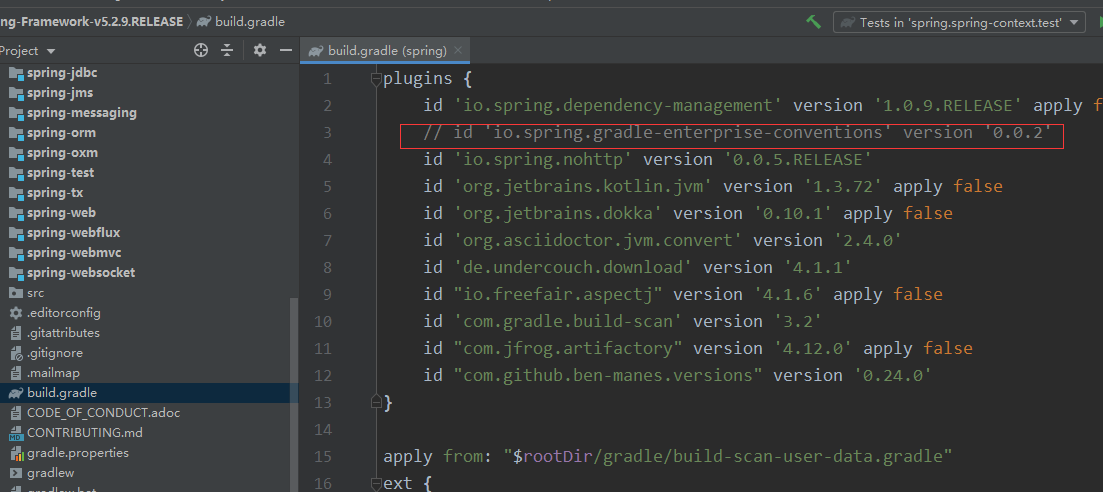Open the run configuration dropdown 'Tests in spring.spring-context.test'
This screenshot has height=492, width=1103.
click(959, 23)
